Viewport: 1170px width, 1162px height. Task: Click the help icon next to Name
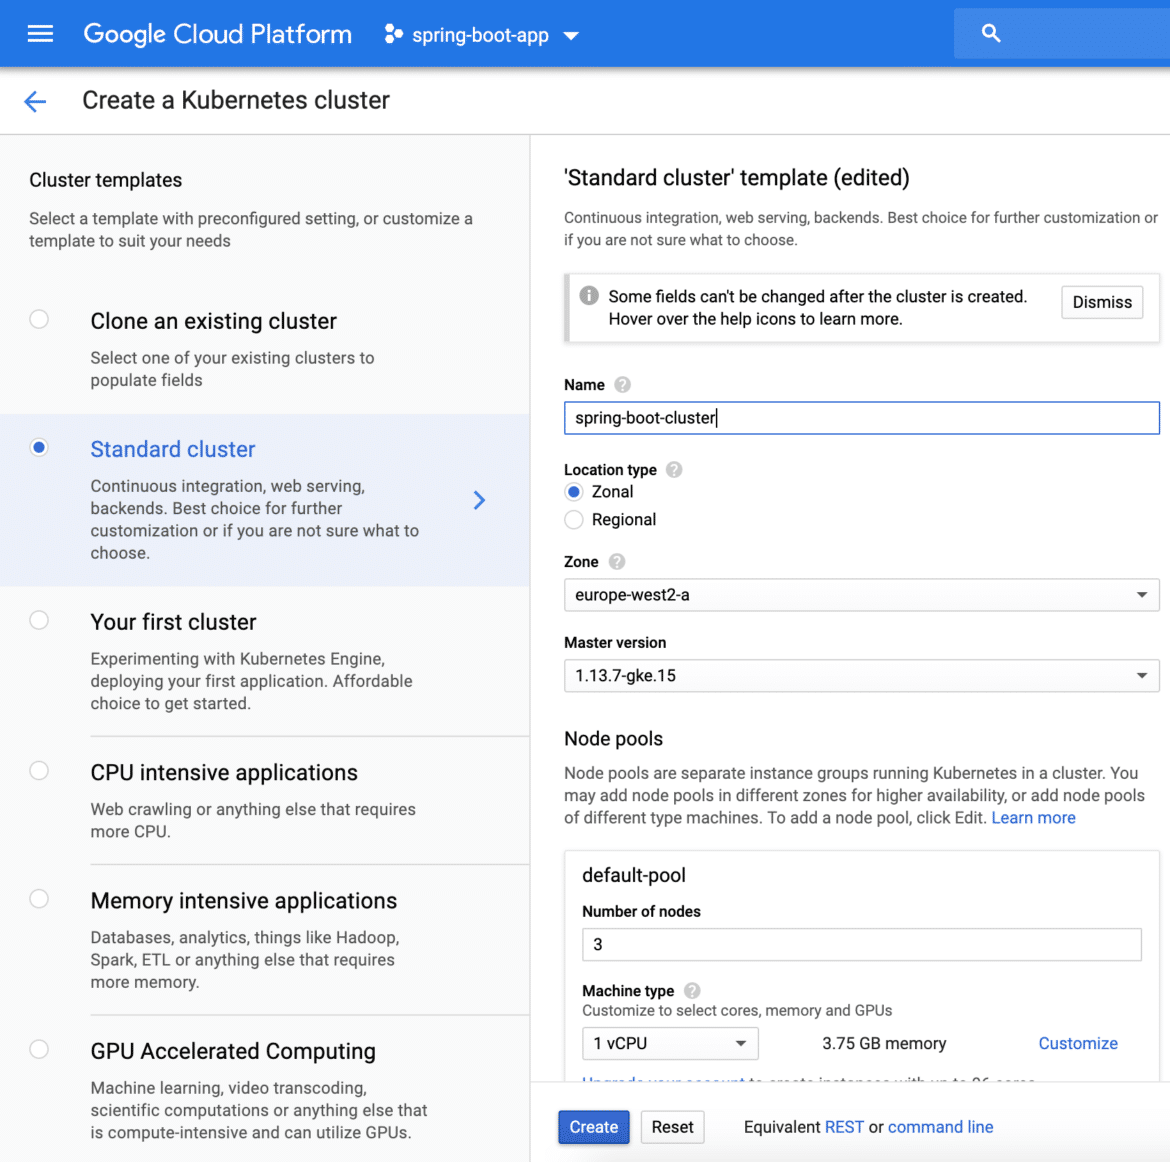pos(622,385)
